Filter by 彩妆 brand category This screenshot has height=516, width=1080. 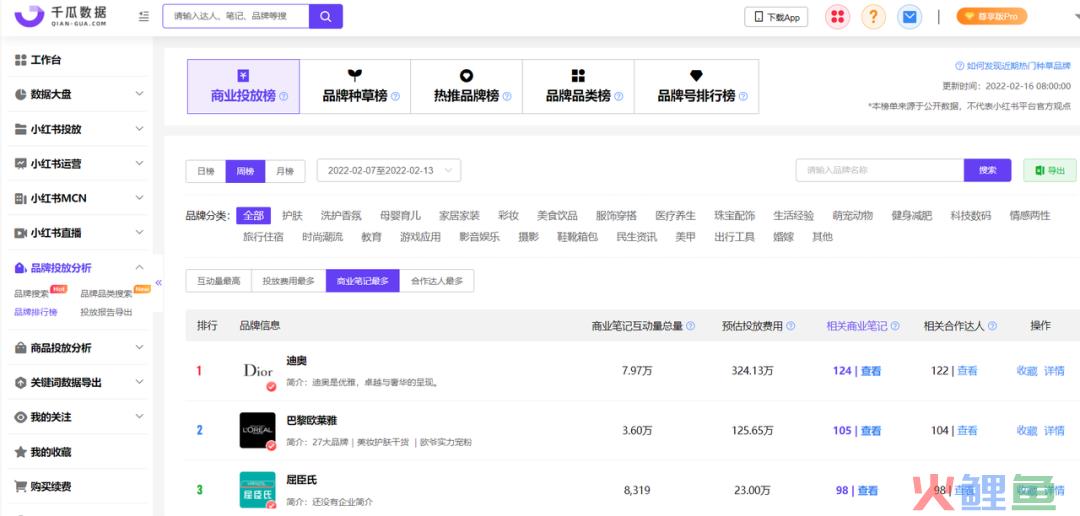(x=508, y=216)
